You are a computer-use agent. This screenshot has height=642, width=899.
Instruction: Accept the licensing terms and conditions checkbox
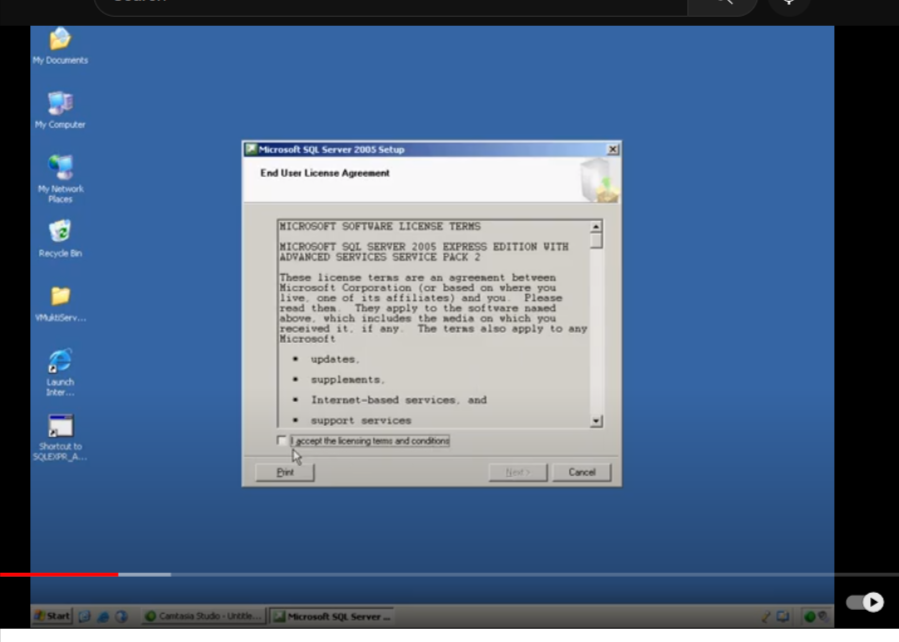pos(282,441)
